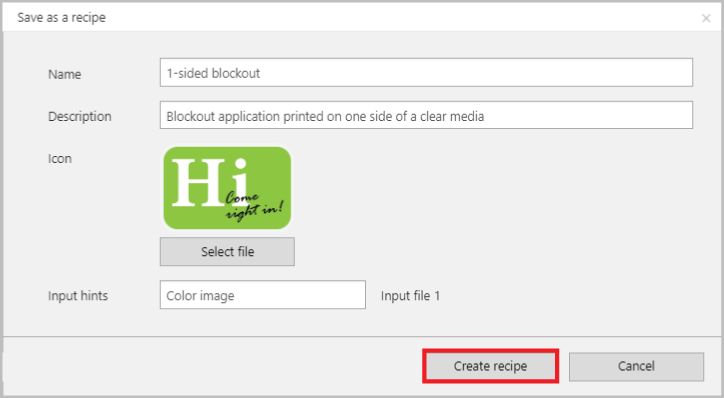Click the Create recipe button

pos(490,366)
